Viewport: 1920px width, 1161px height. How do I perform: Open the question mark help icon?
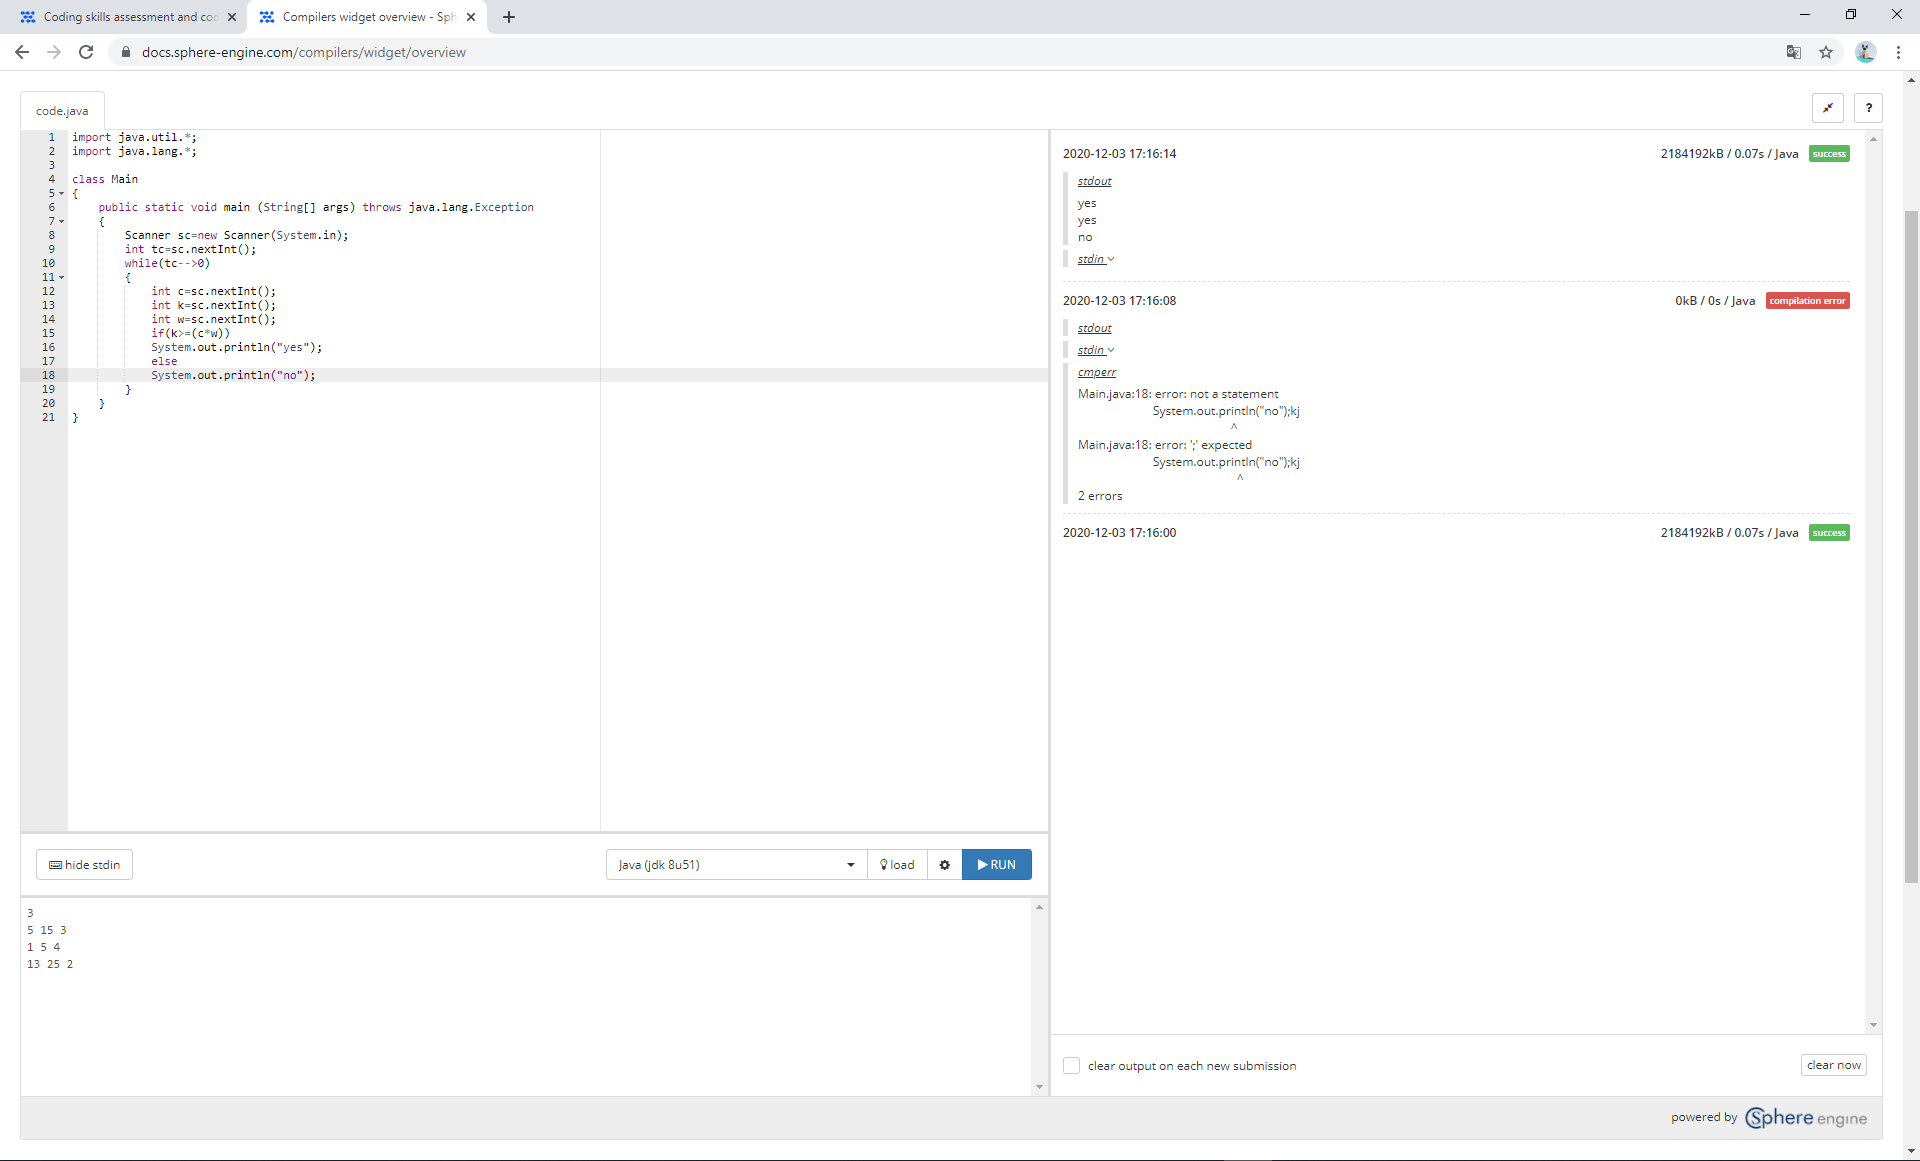point(1868,108)
